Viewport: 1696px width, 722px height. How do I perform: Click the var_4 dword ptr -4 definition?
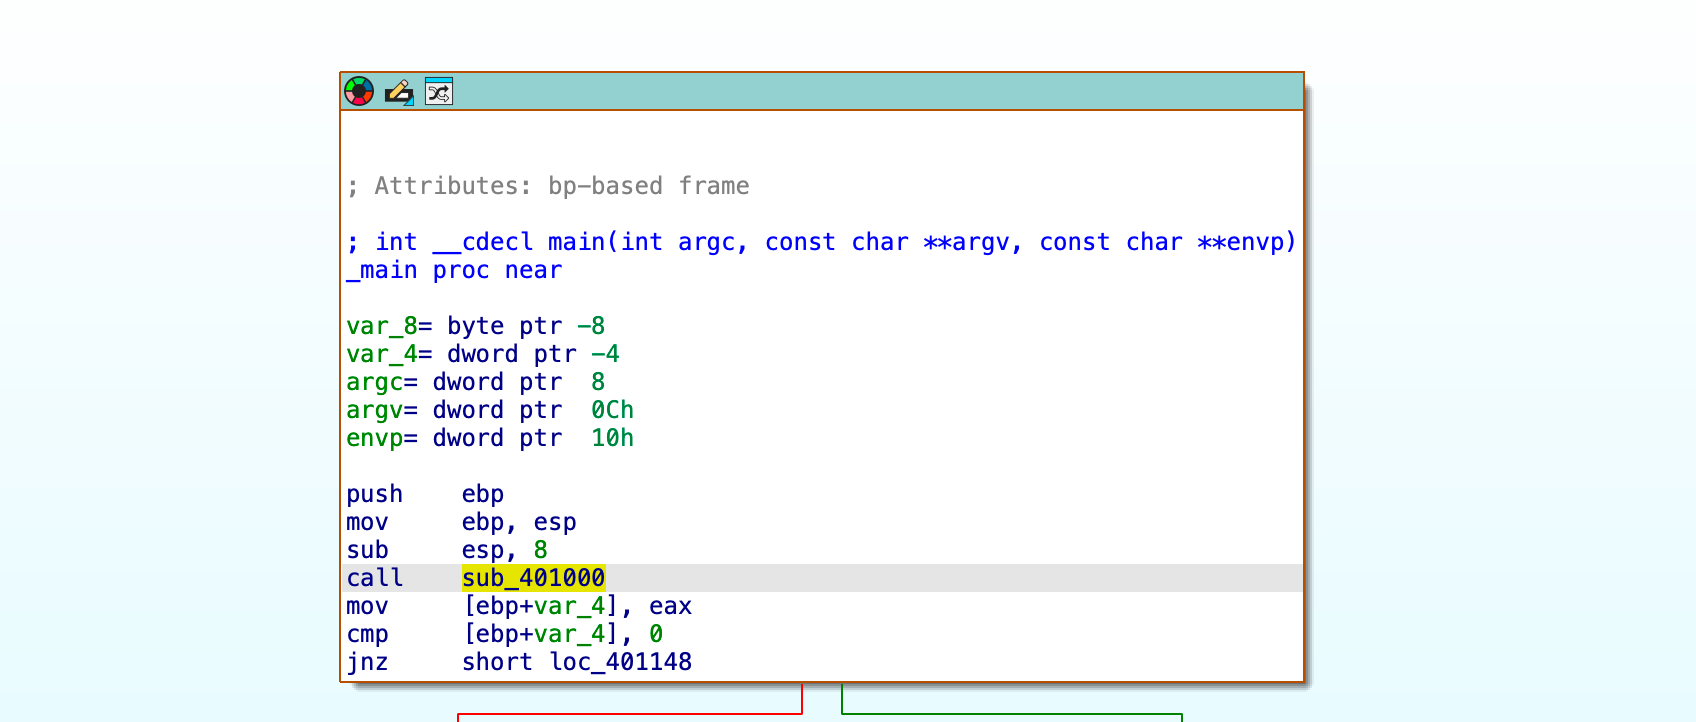click(482, 354)
